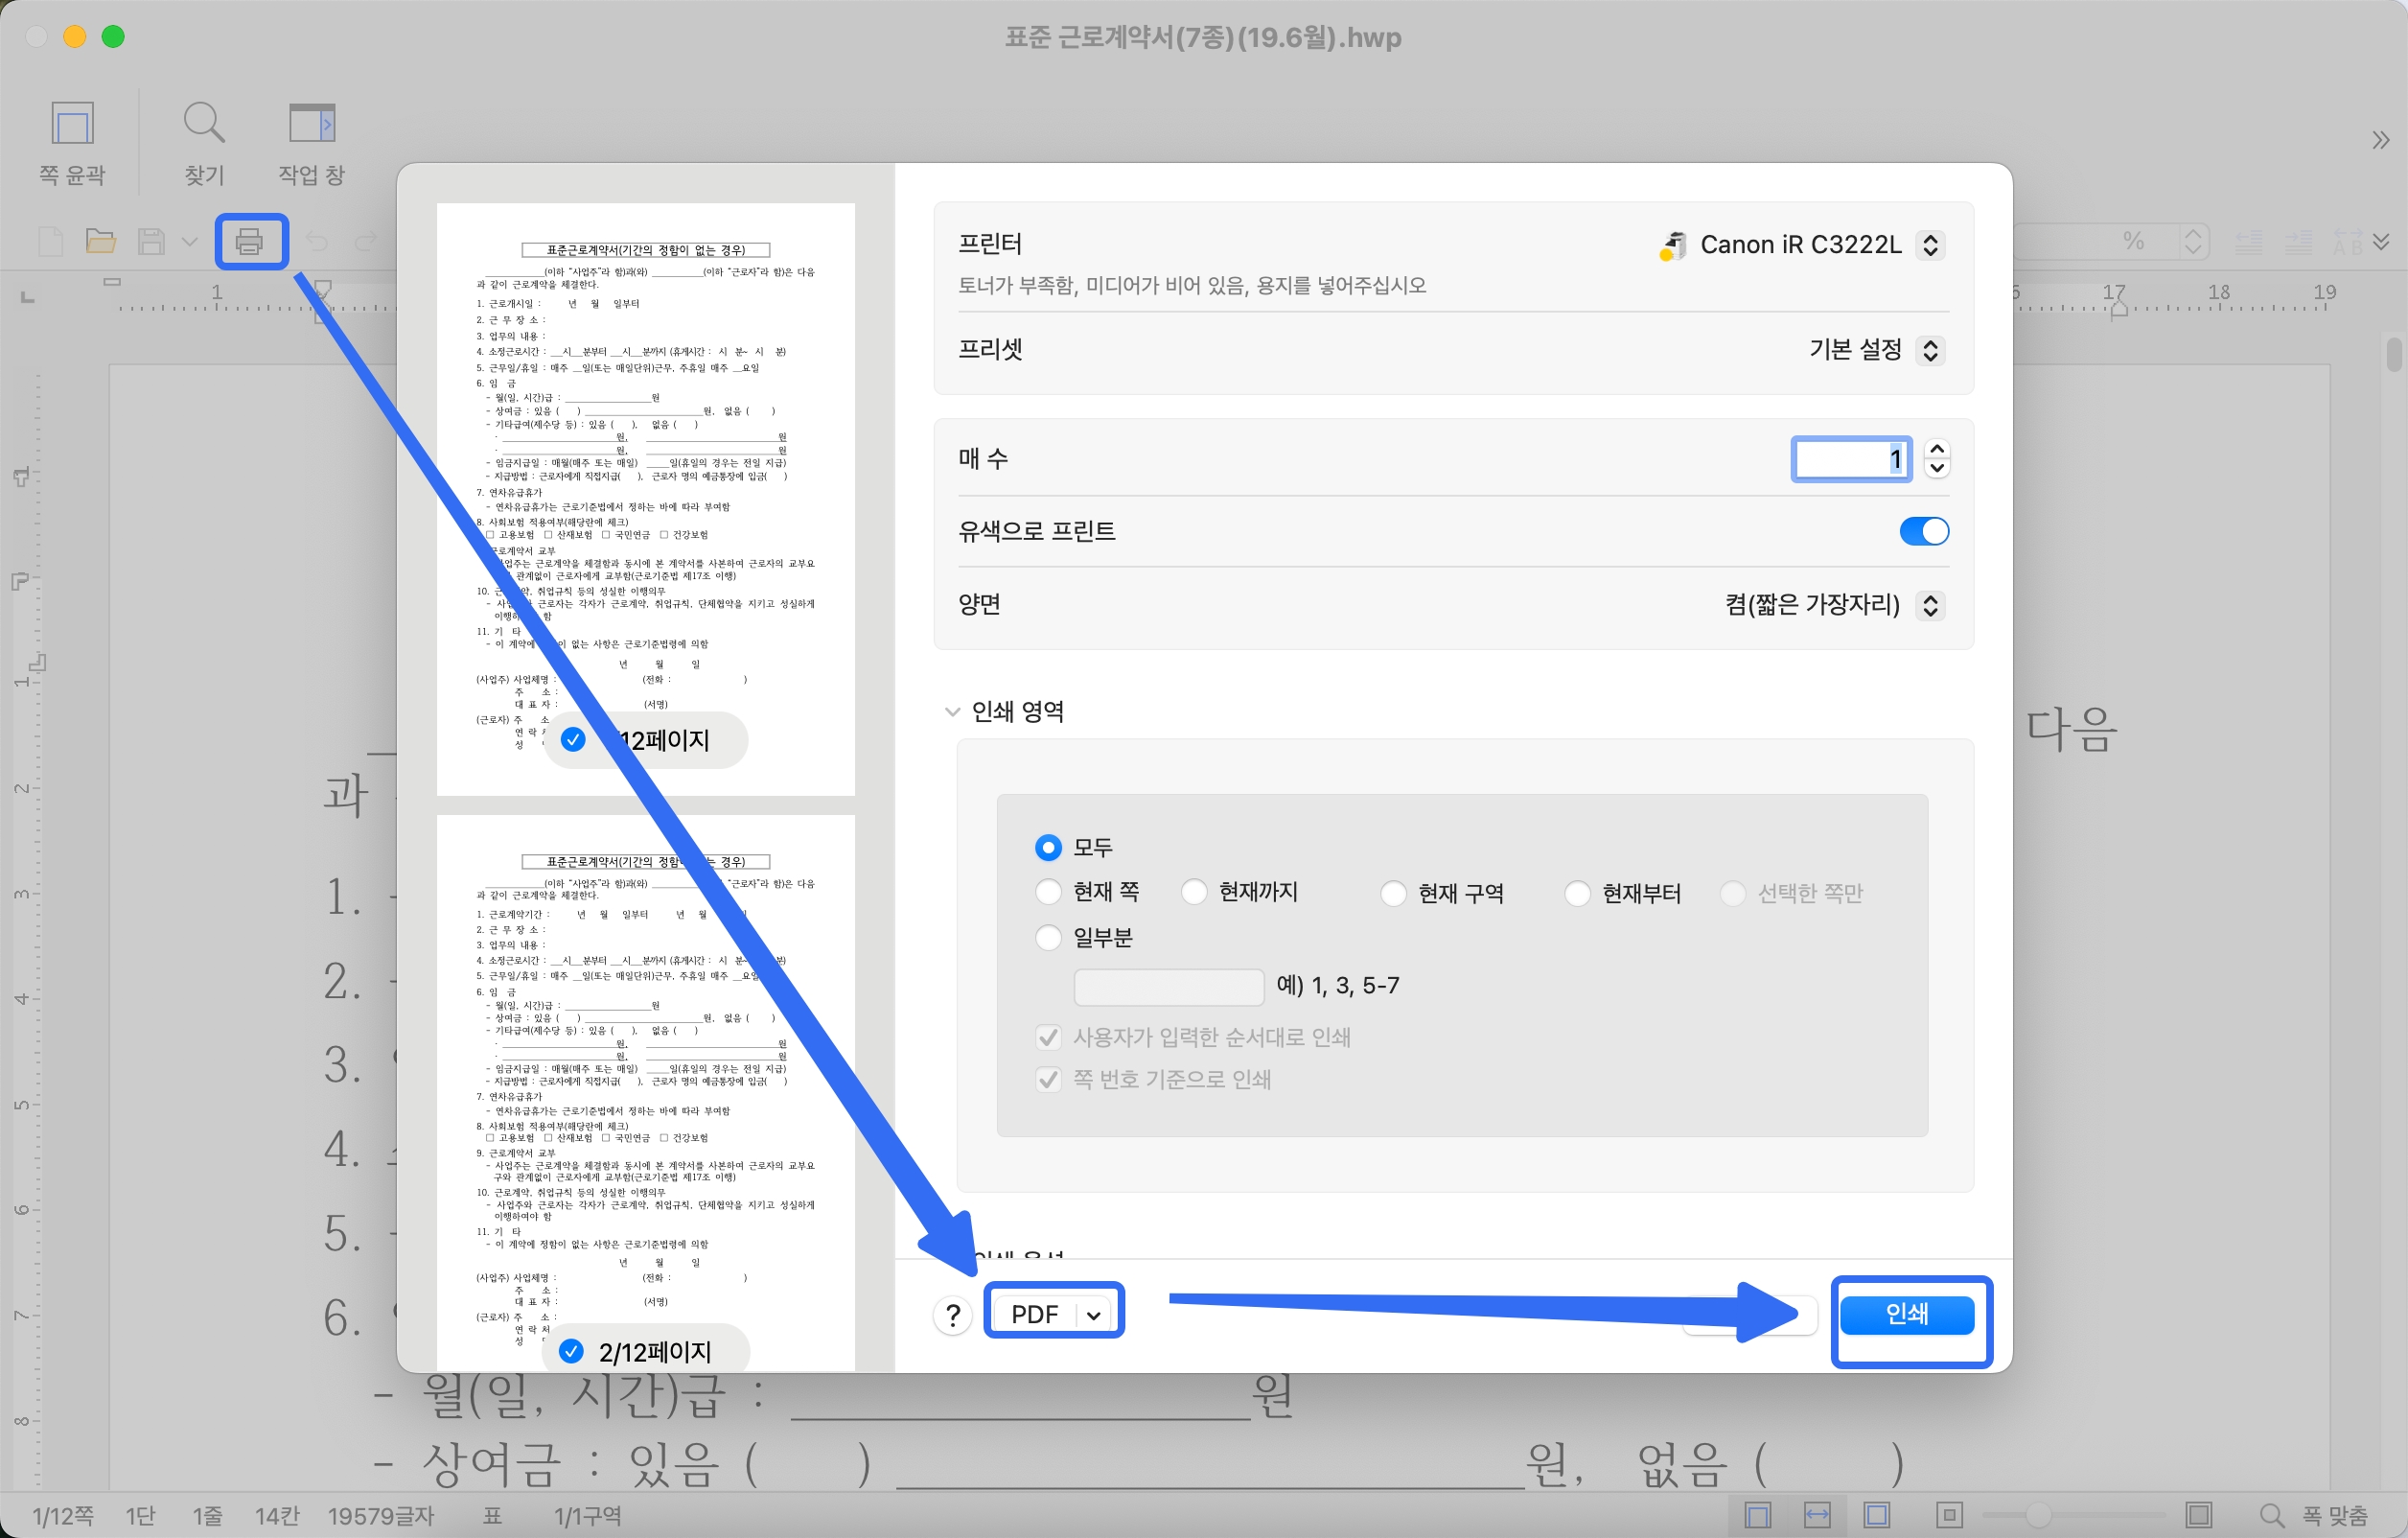Click the undo arrow icon

tap(317, 241)
